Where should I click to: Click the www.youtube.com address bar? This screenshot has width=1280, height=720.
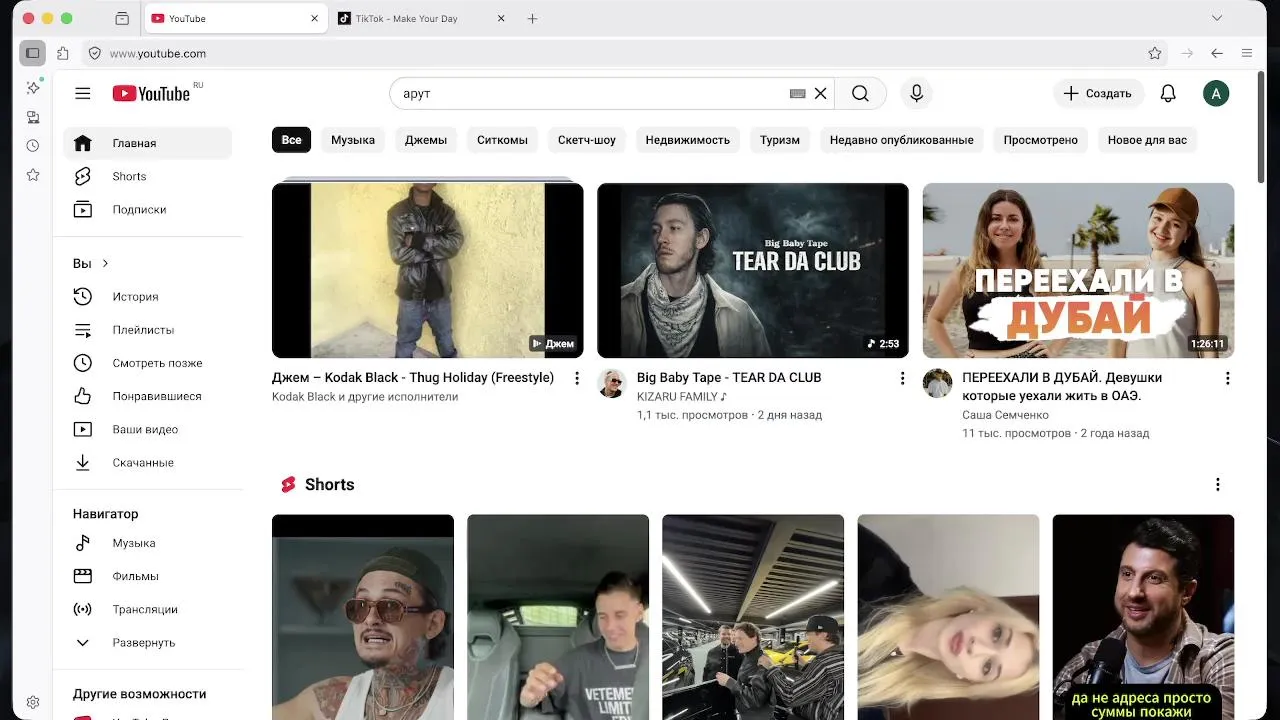pyautogui.click(x=625, y=53)
